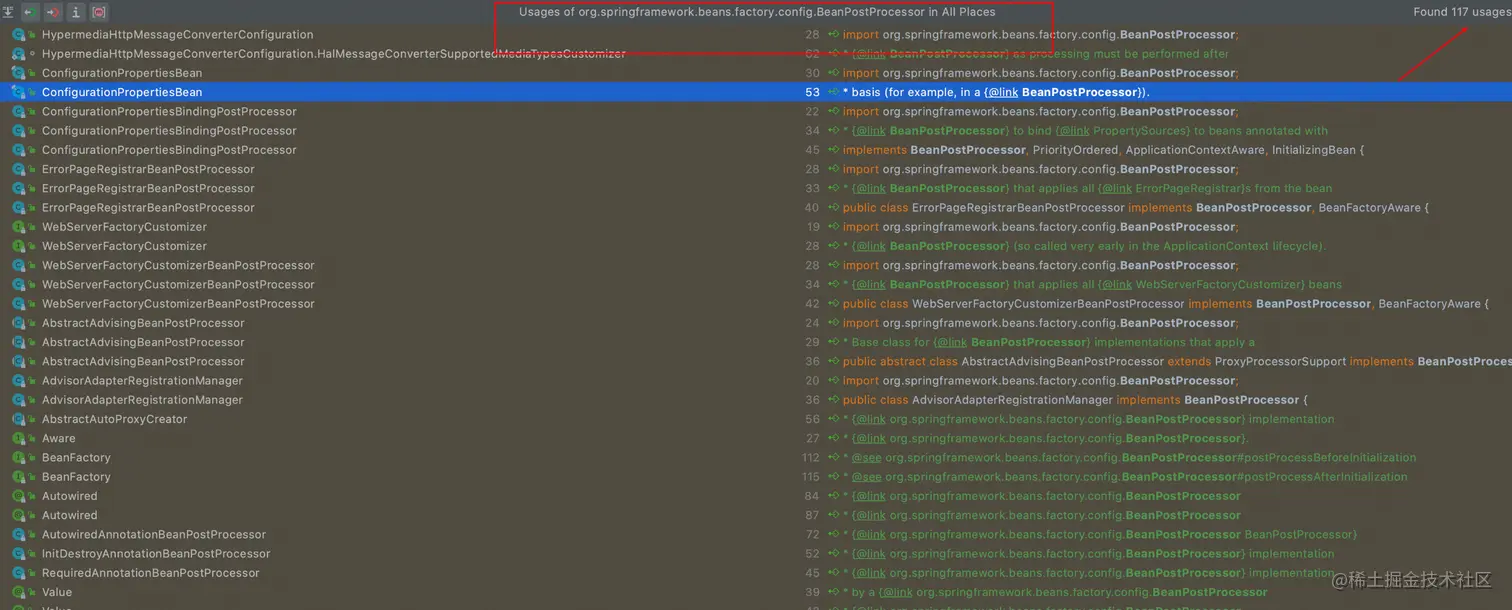Viewport: 1512px width, 610px height.
Task: Click usage arrow icon on line 40
Action: (833, 208)
